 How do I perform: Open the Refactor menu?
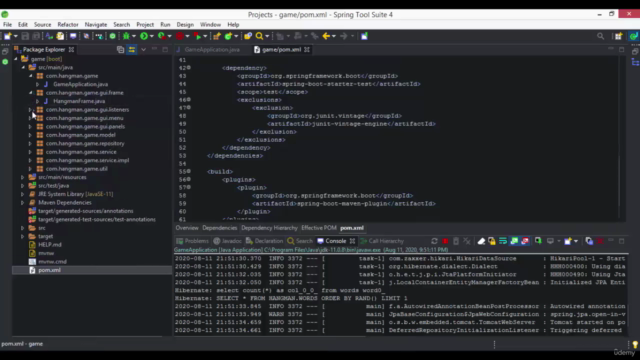tap(68, 25)
